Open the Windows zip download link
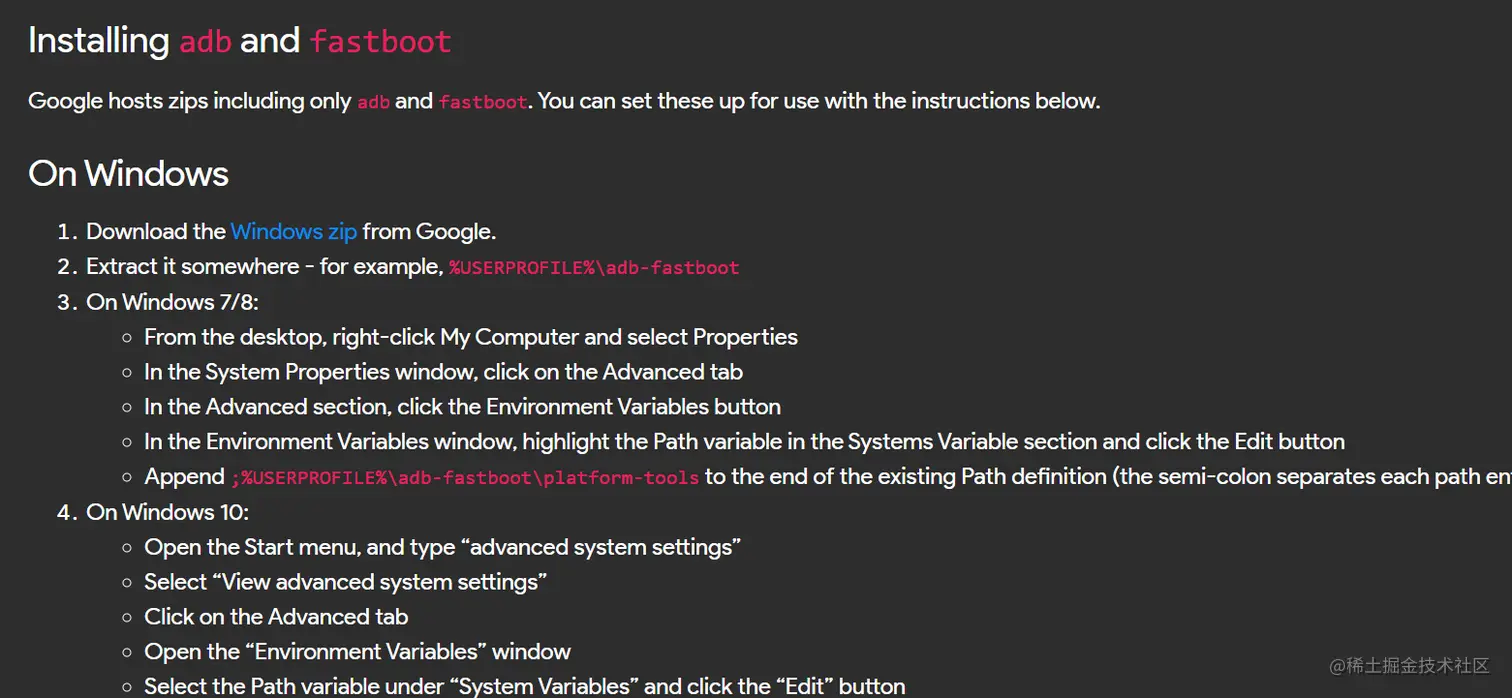 coord(293,232)
